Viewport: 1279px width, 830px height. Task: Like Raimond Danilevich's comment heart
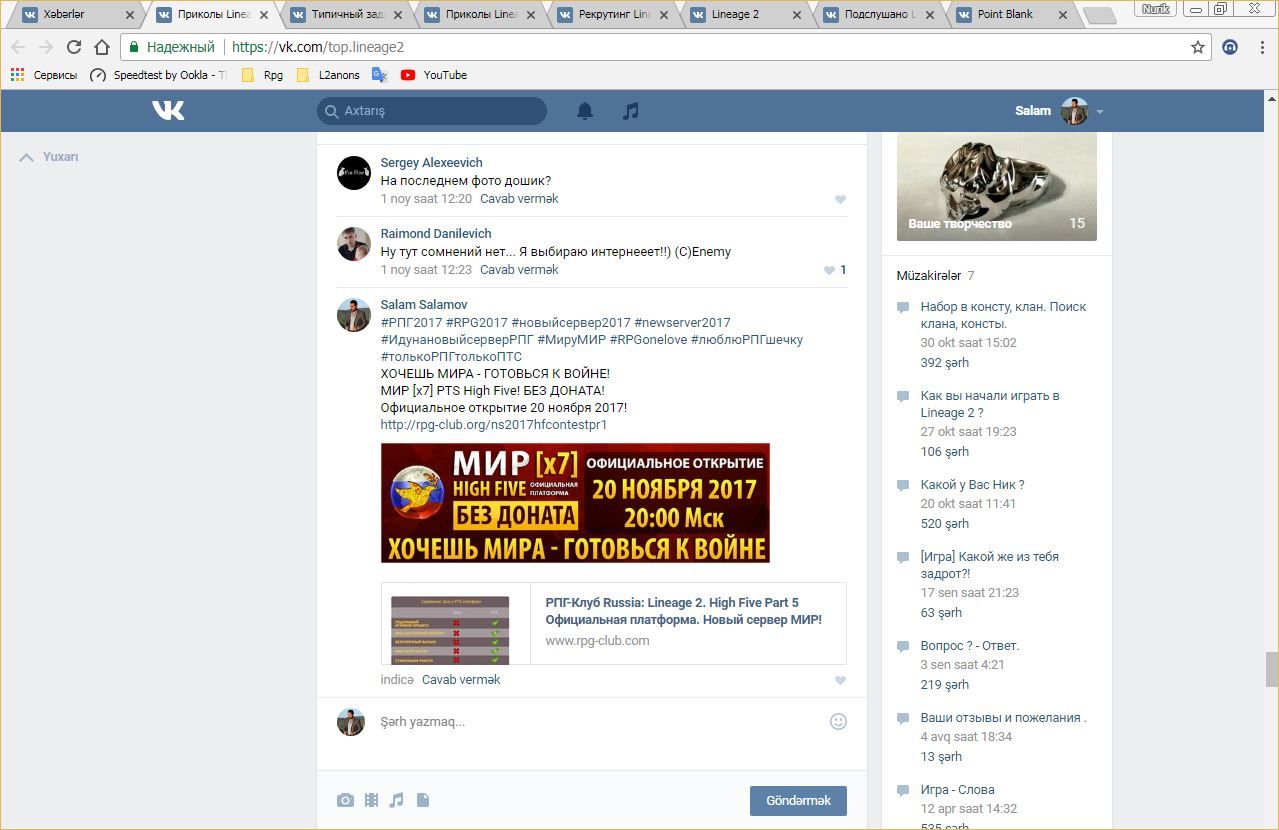(829, 270)
